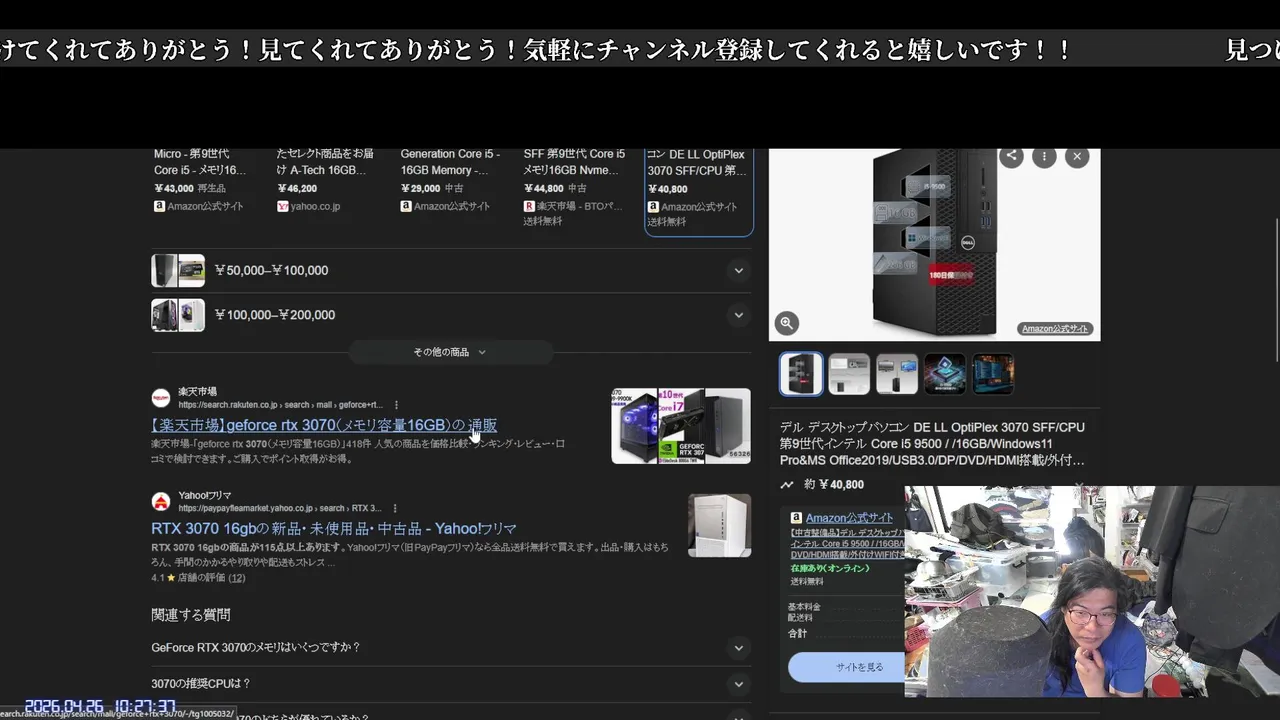
Task: Click the サイトを見る button
Action: tap(846, 667)
